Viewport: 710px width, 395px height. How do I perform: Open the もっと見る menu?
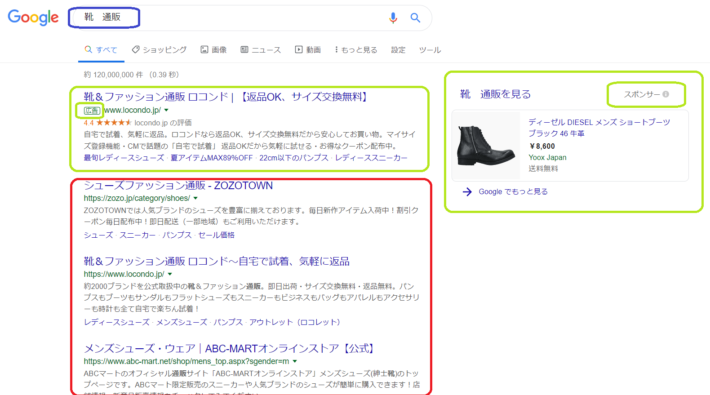[x=356, y=50]
